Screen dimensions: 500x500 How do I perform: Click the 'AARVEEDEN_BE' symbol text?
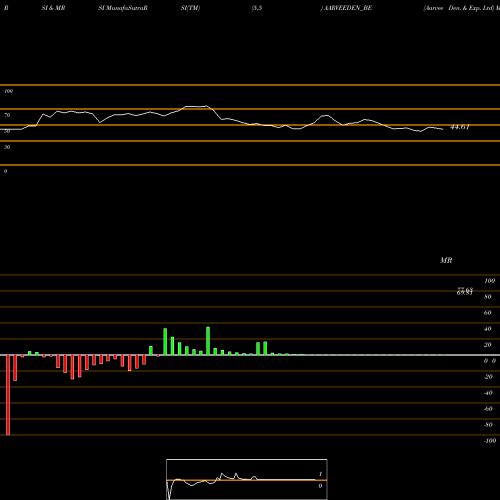(x=348, y=8)
